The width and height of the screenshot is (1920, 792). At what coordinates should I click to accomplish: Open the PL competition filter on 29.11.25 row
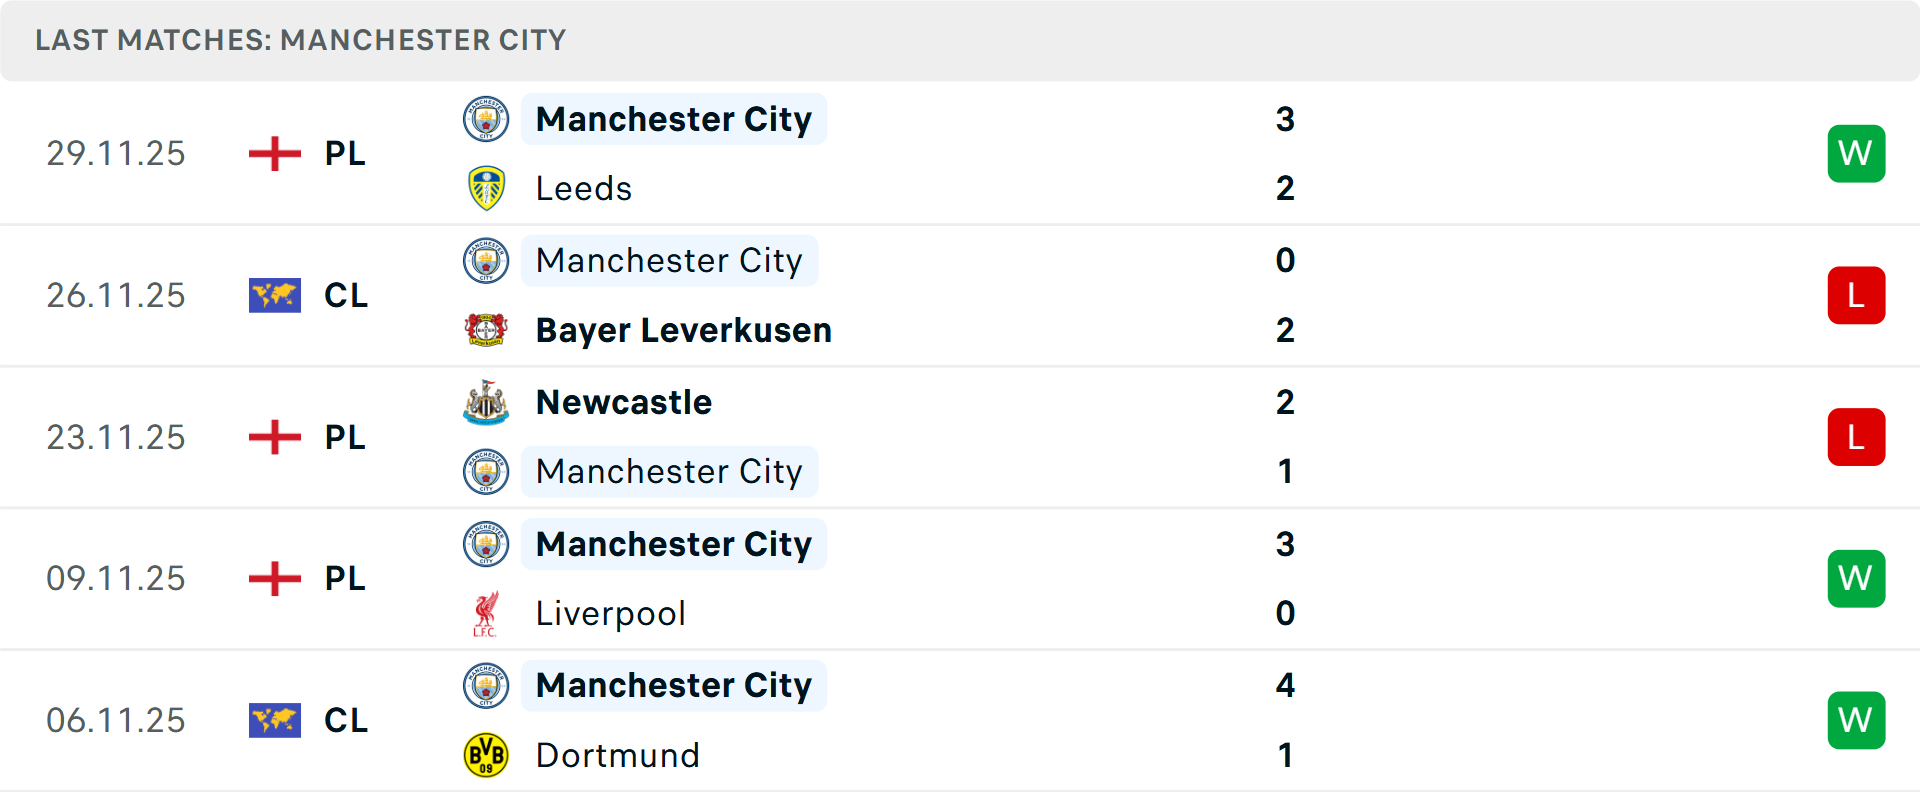(344, 153)
